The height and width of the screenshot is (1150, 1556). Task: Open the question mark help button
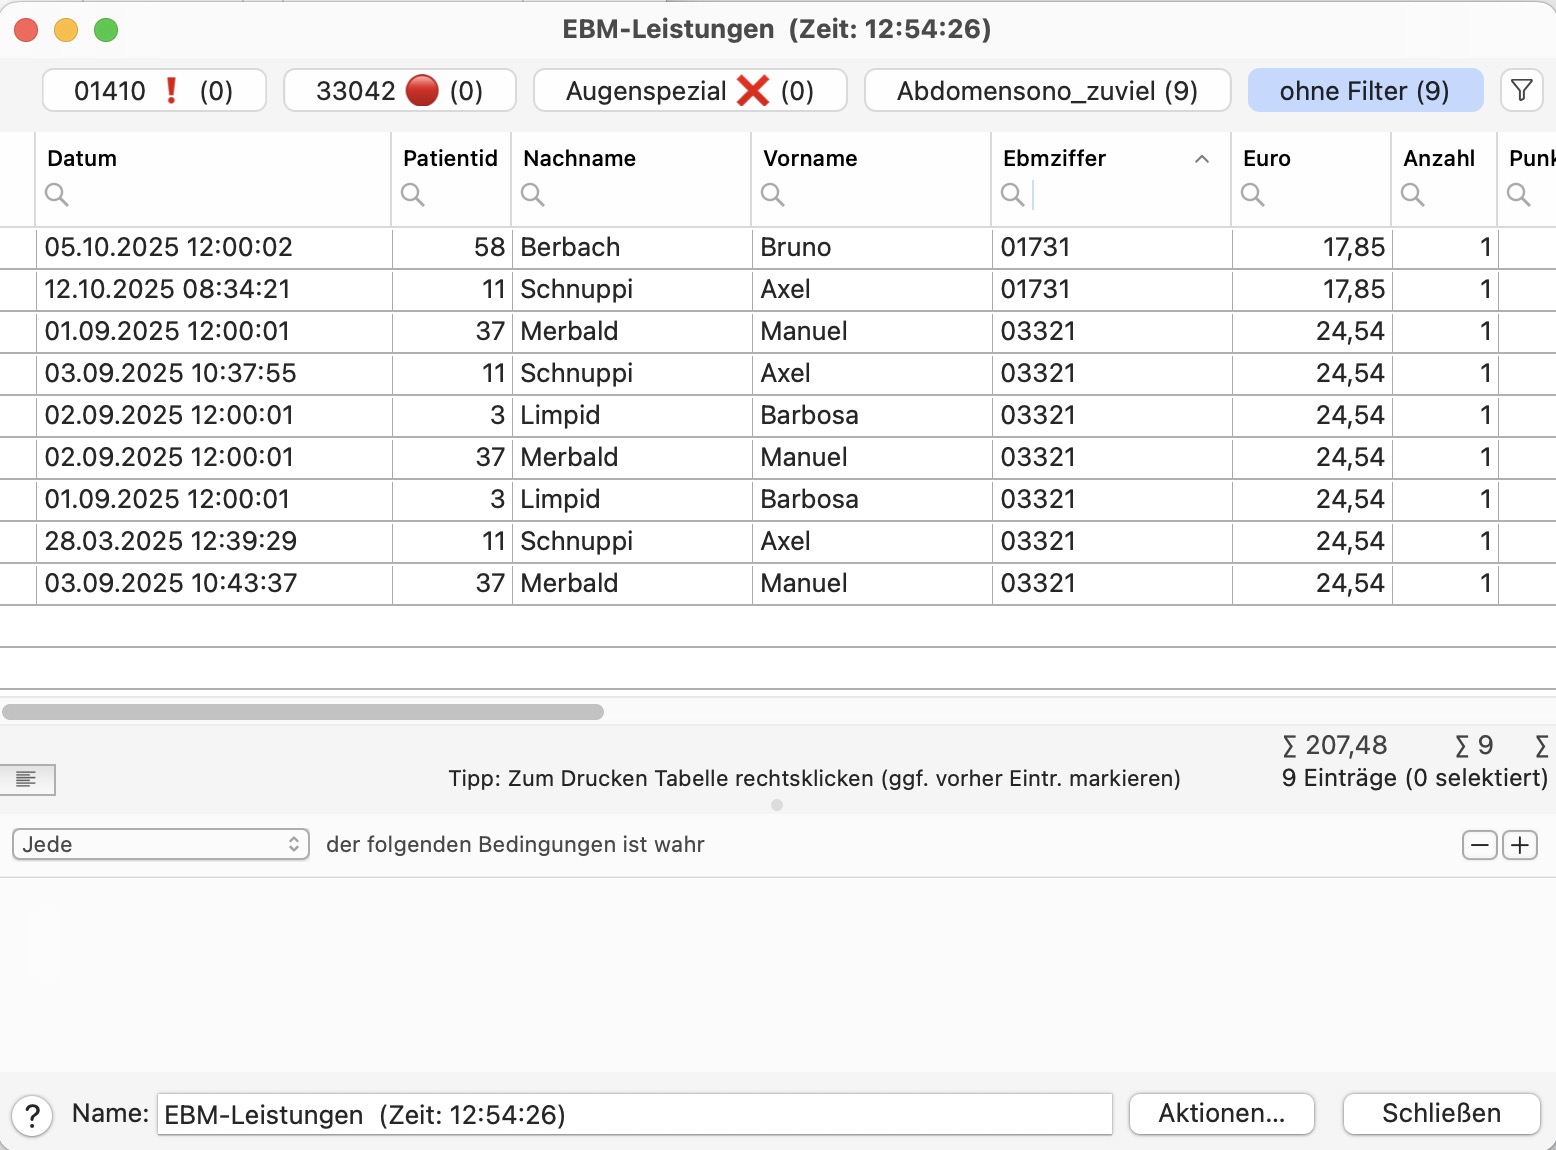coord(32,1115)
